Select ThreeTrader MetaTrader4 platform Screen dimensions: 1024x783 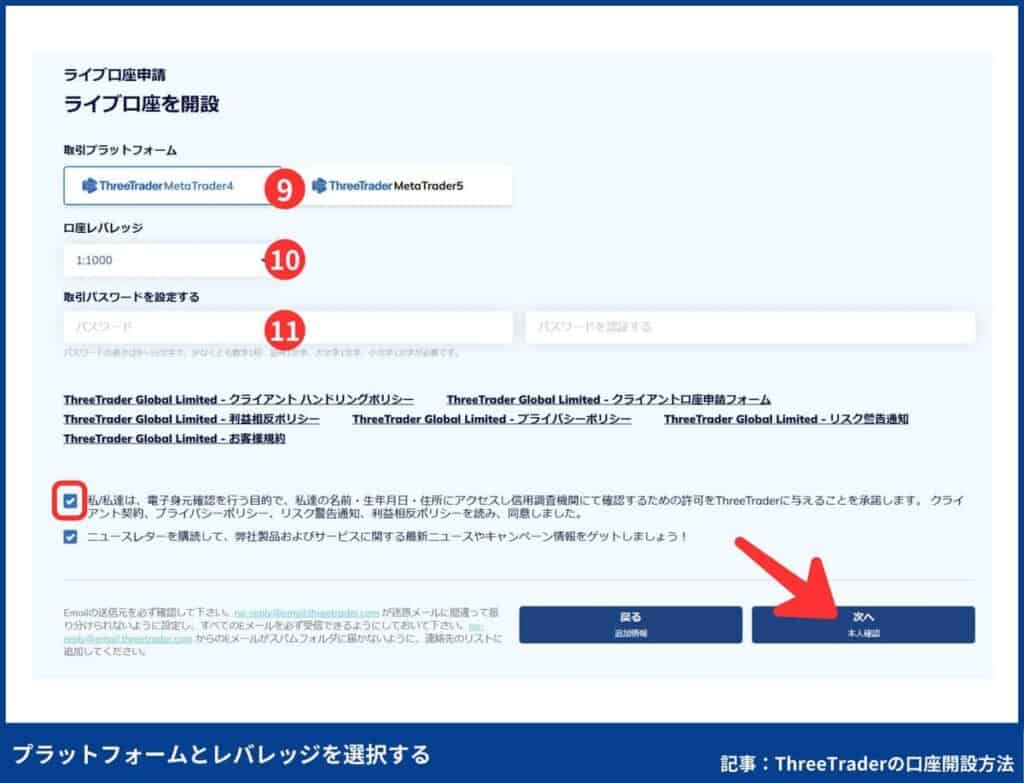pyautogui.click(x=172, y=185)
